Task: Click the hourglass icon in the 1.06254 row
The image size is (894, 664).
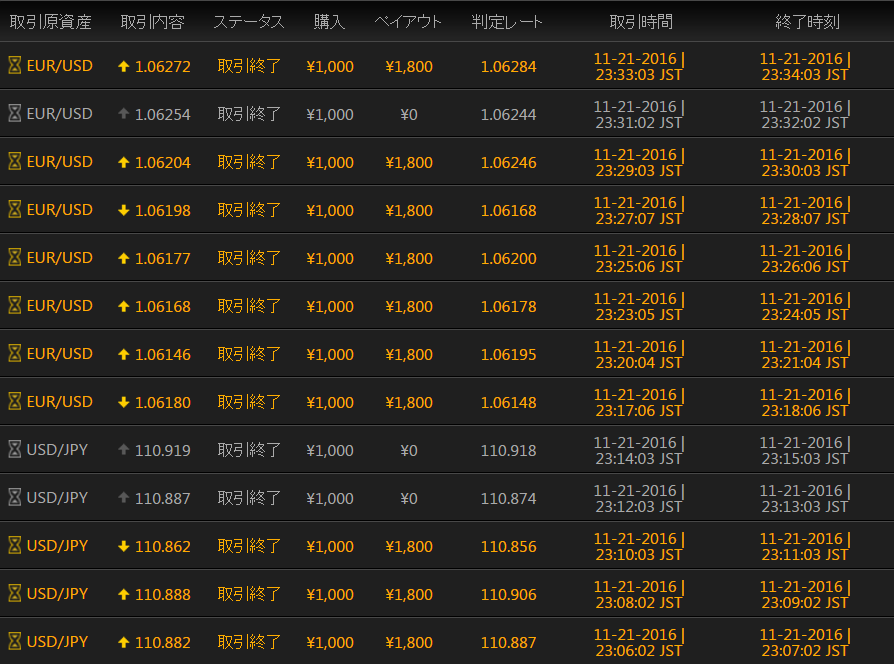Action: (15, 113)
